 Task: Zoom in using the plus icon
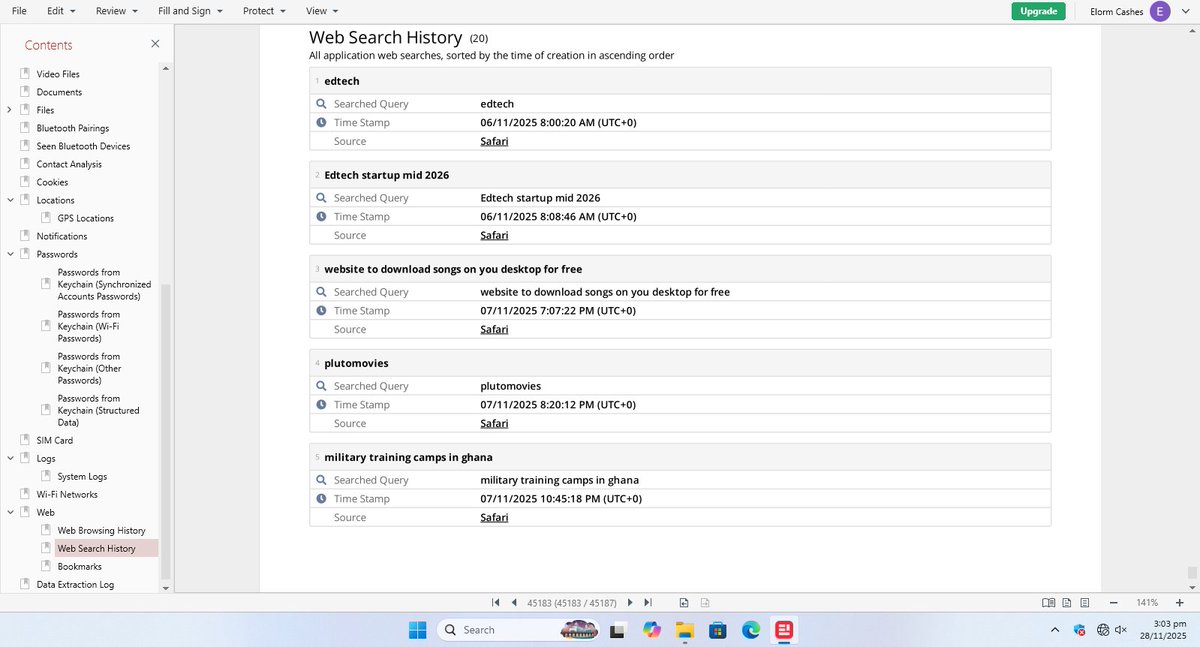click(x=1178, y=602)
